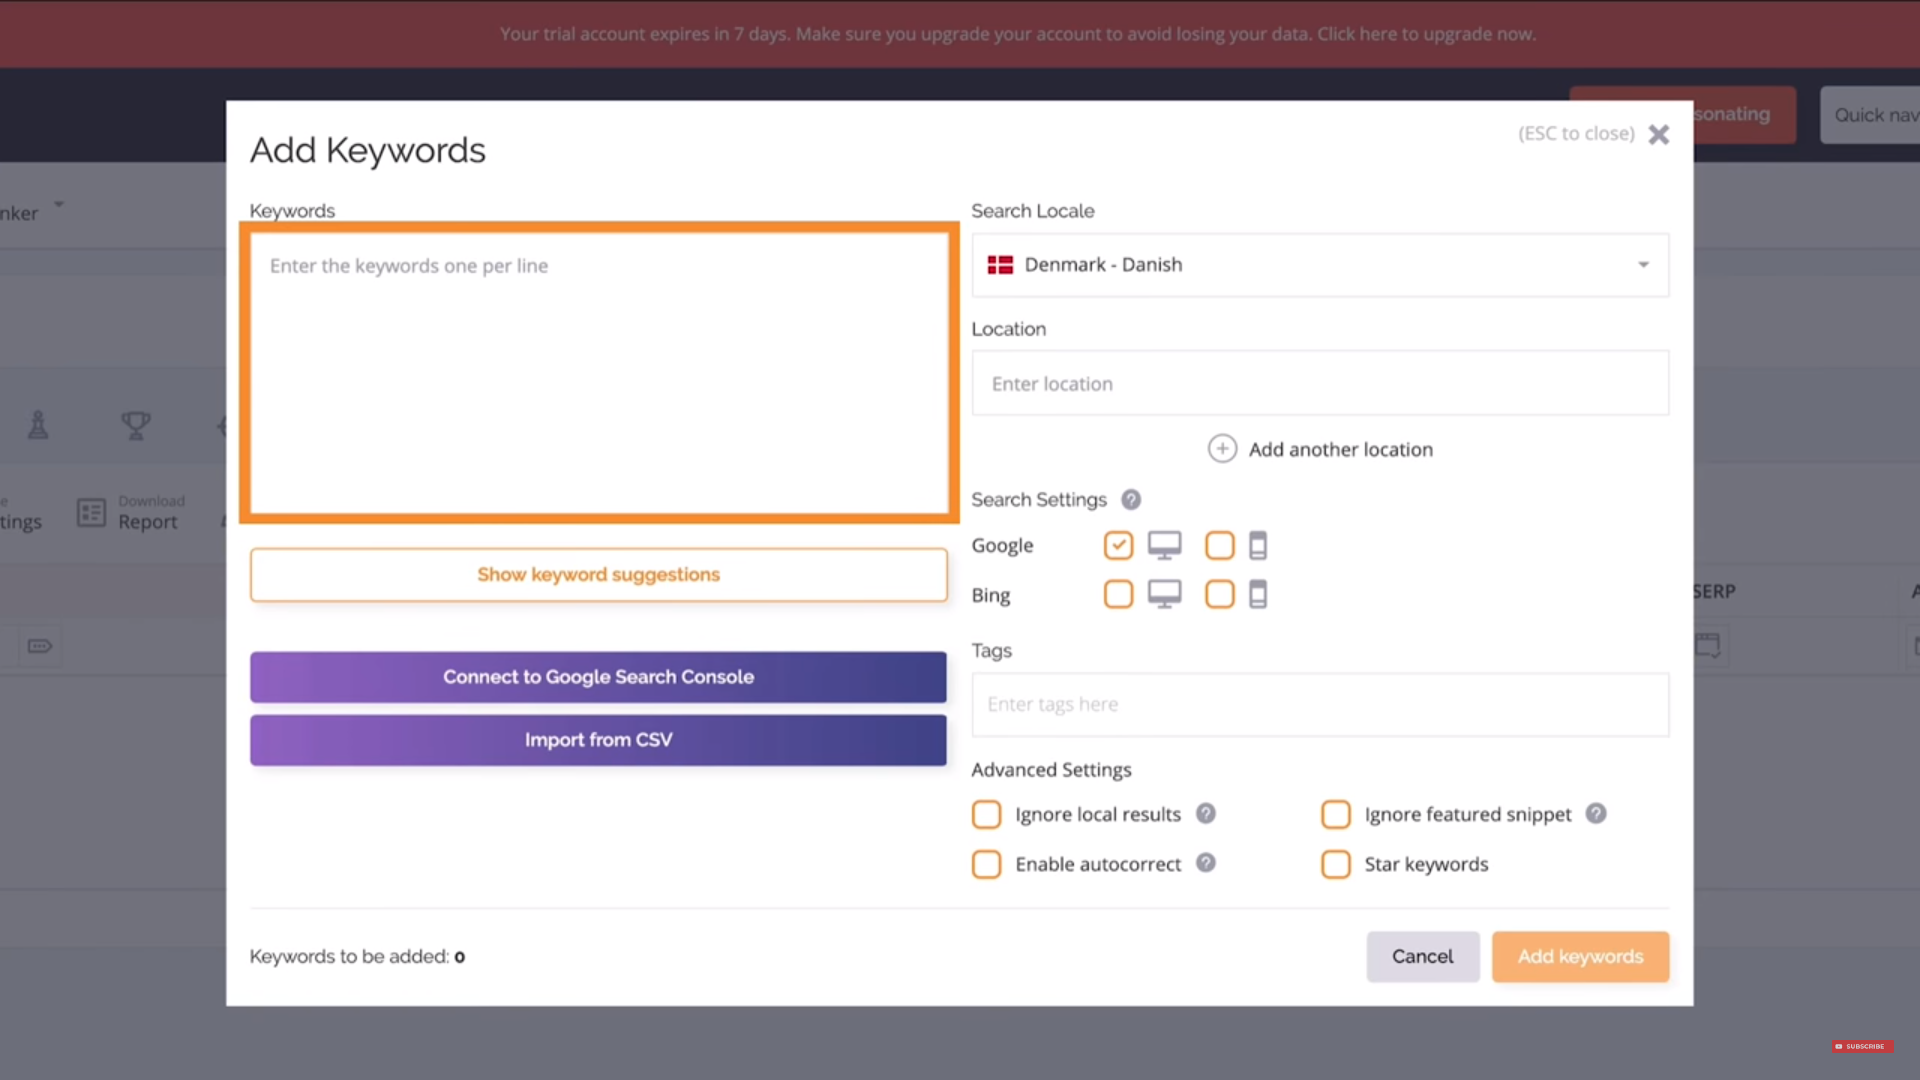
Task: Click help icon beside Enable autocorrect
Action: pos(1206,862)
